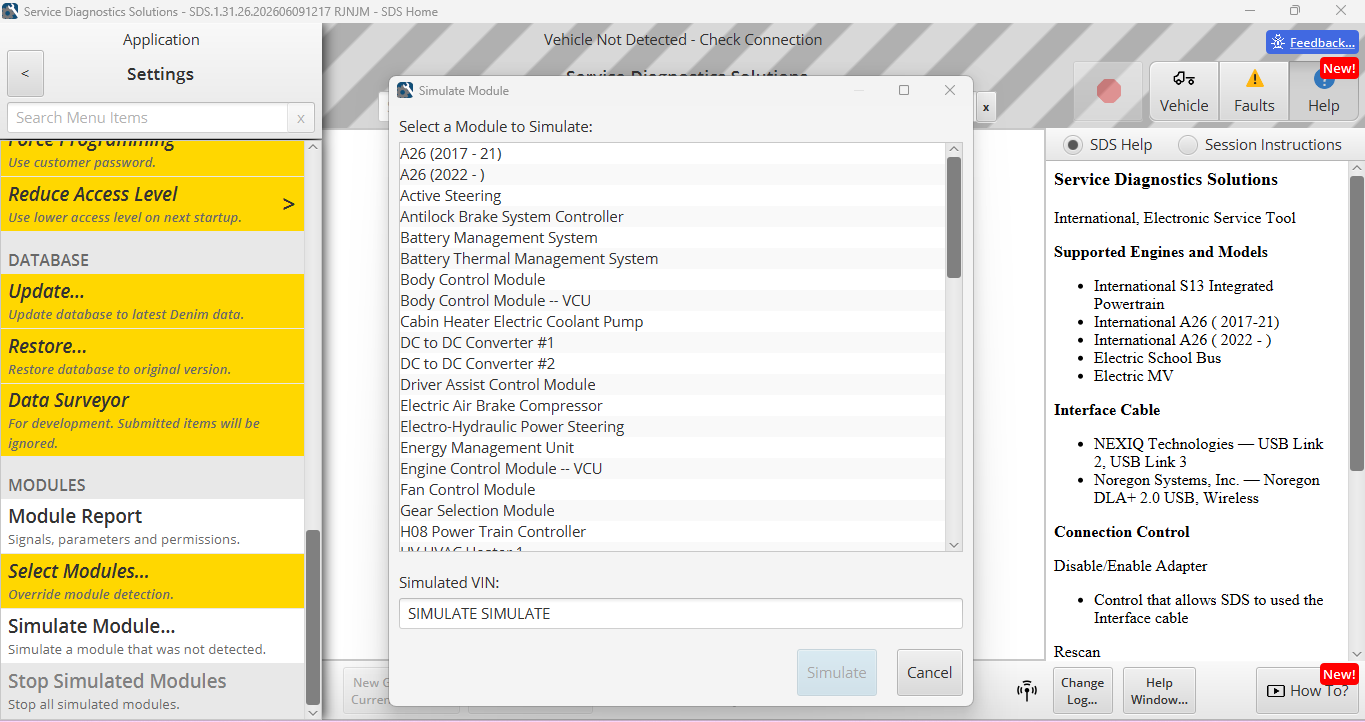Select Gear Selection Module
The height and width of the screenshot is (722, 1365).
coord(672,511)
